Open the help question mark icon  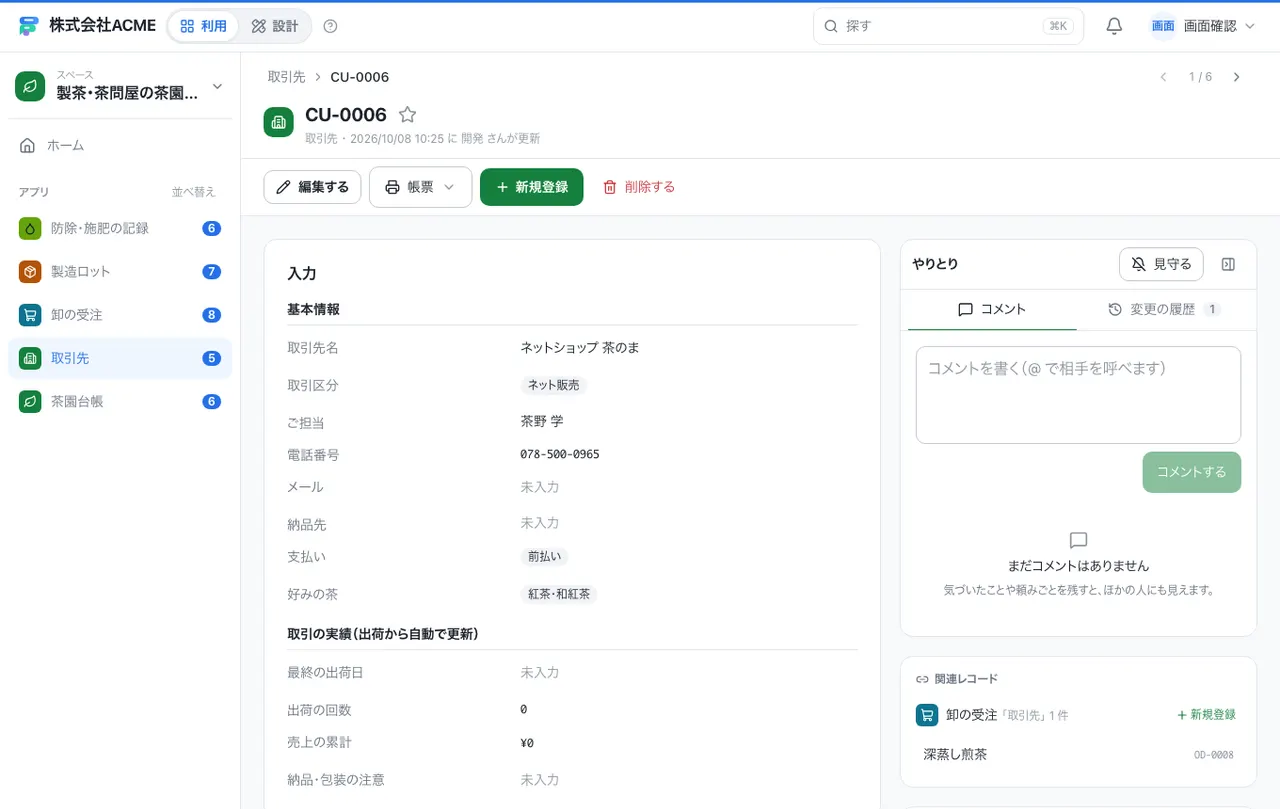(x=331, y=26)
